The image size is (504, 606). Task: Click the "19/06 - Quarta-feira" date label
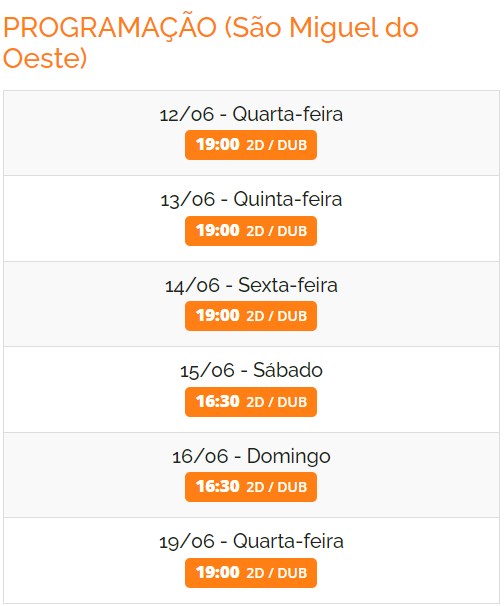tap(251, 541)
